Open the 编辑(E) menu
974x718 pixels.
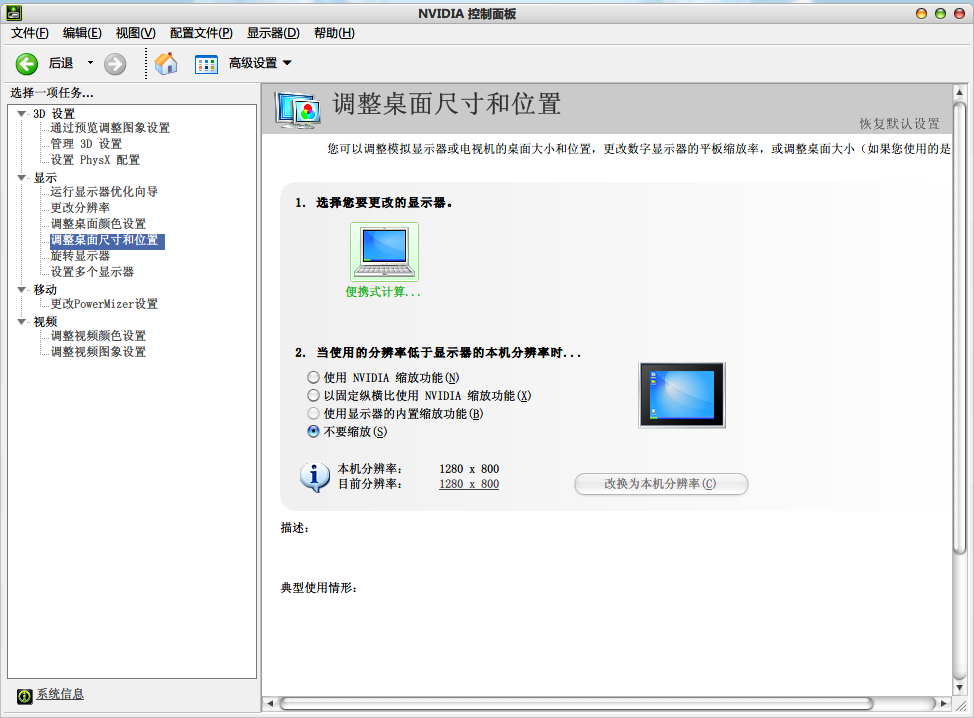82,33
